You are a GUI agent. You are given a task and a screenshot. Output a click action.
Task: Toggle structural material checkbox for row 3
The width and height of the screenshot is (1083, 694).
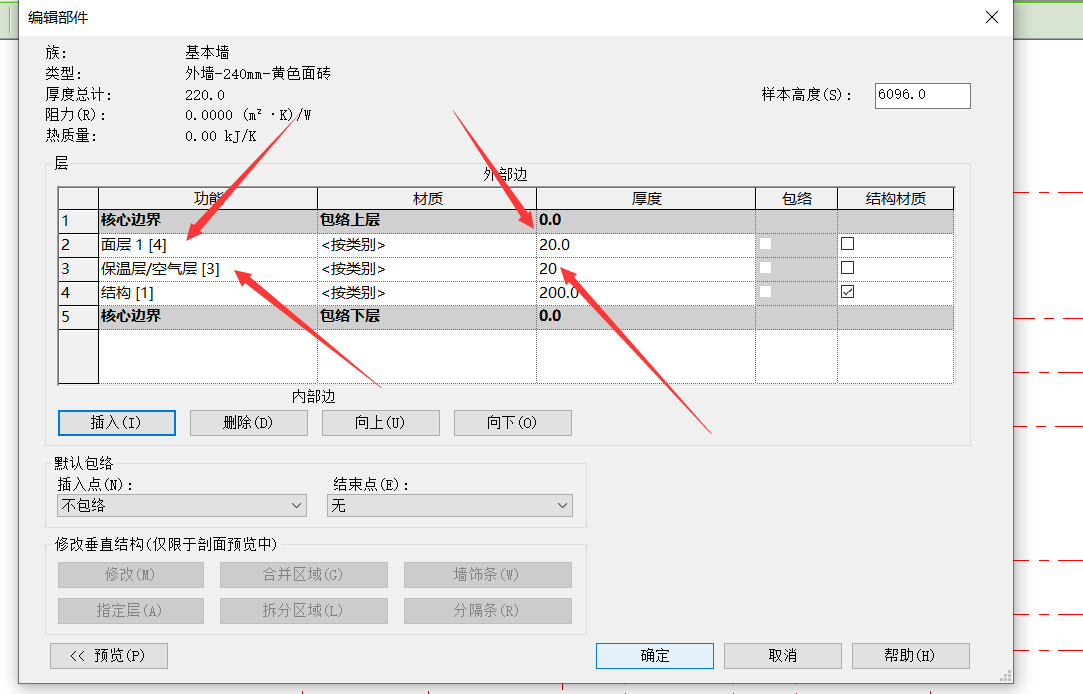(847, 268)
